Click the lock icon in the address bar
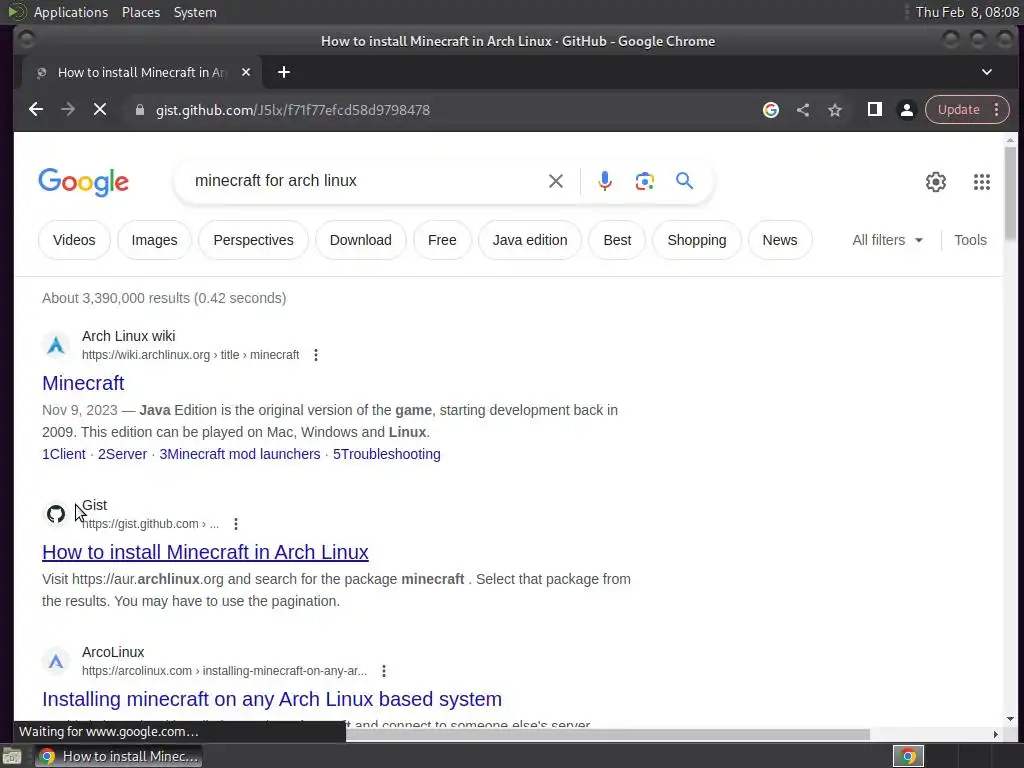Screen dimensions: 1024x768 coord(139,110)
